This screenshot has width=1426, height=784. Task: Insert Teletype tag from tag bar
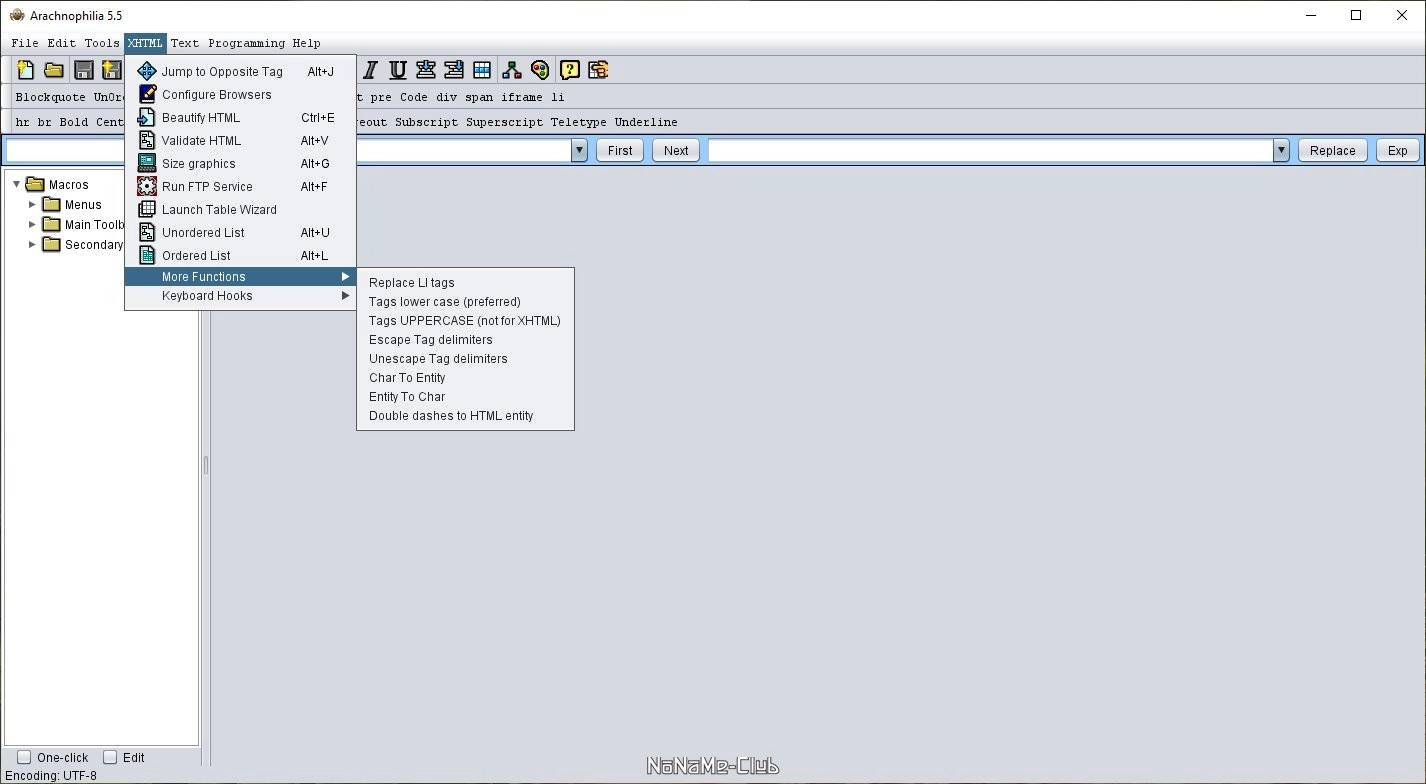pyautogui.click(x=578, y=122)
